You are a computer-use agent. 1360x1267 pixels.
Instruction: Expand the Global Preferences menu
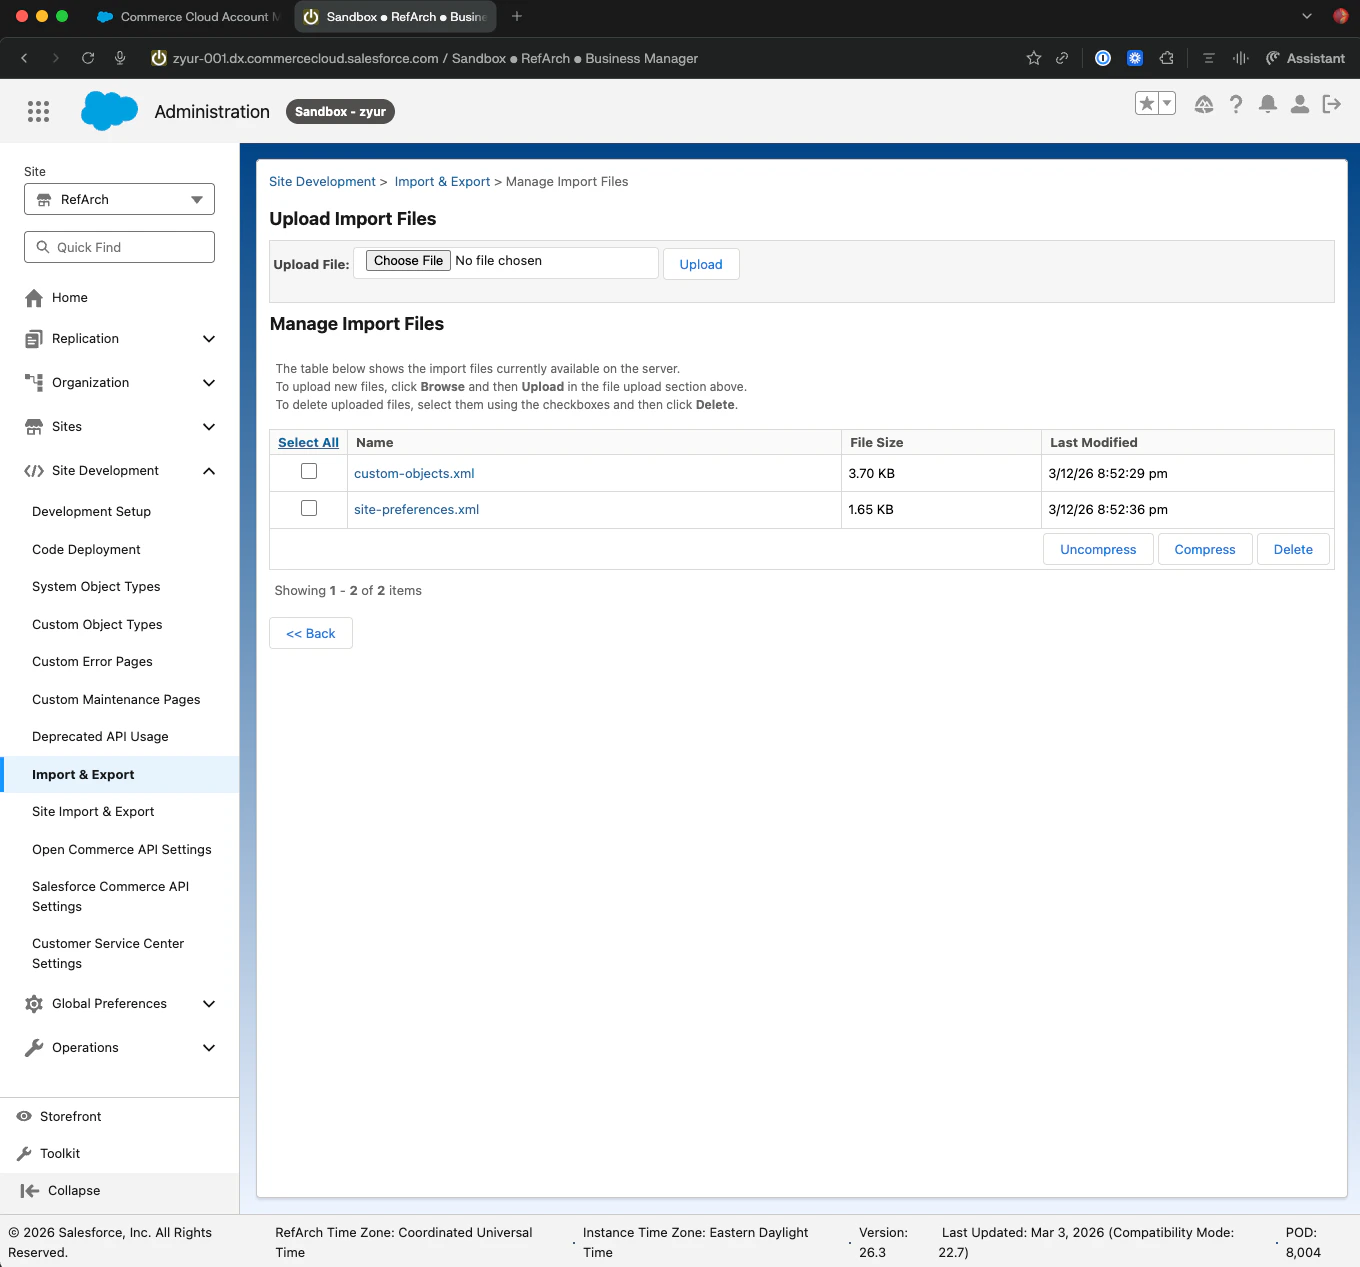209,1004
